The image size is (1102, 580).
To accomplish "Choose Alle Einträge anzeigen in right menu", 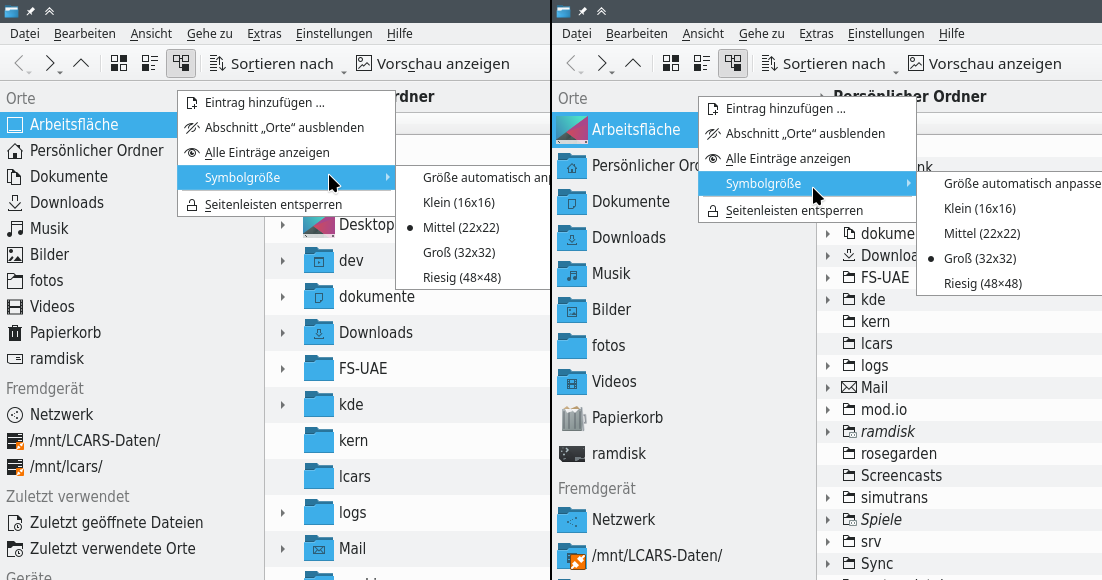I will tap(807, 159).
